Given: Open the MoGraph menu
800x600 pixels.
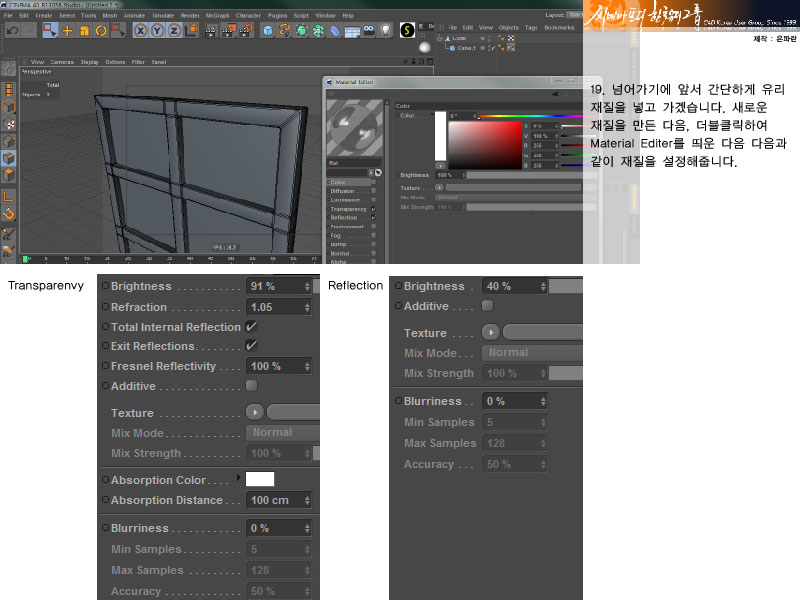Looking at the screenshot, I should [x=218, y=16].
